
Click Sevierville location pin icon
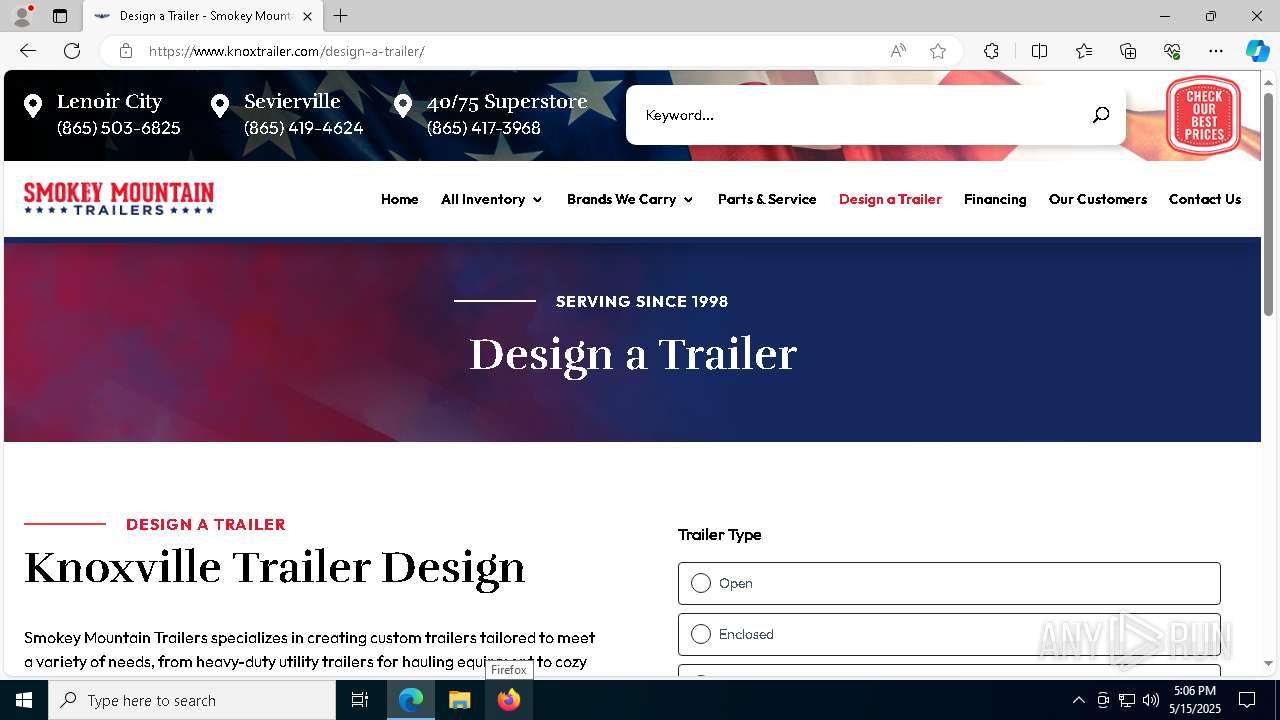click(x=220, y=106)
